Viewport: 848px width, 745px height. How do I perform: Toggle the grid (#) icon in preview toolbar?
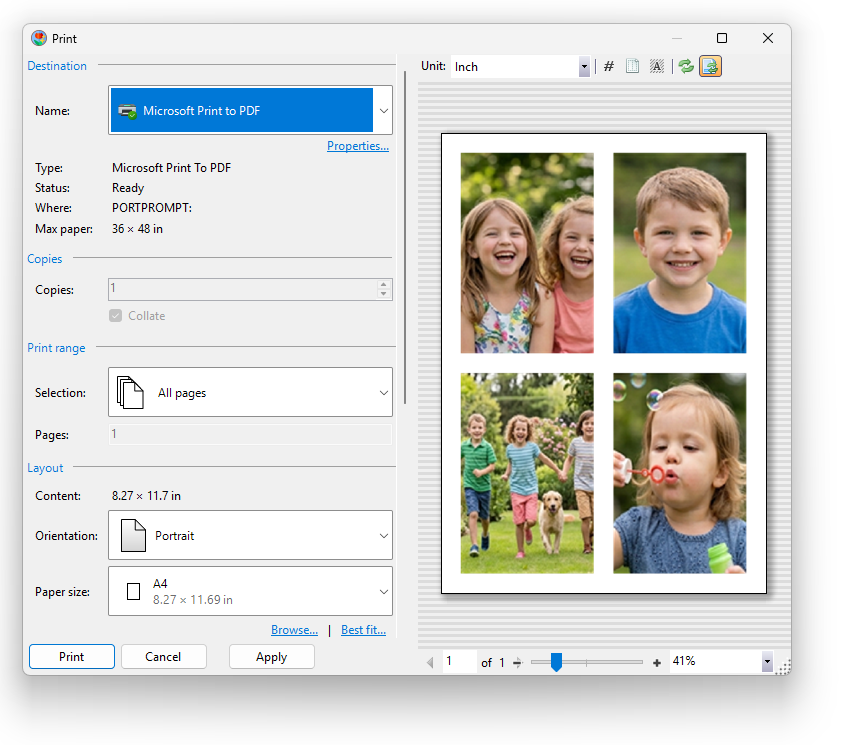point(609,67)
